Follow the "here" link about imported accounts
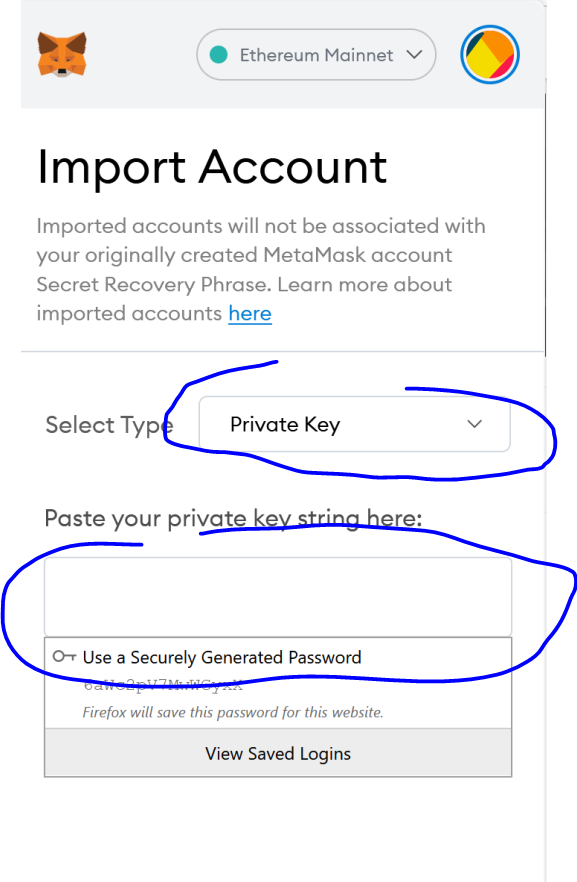Viewport: 577px width, 882px height. pos(250,313)
